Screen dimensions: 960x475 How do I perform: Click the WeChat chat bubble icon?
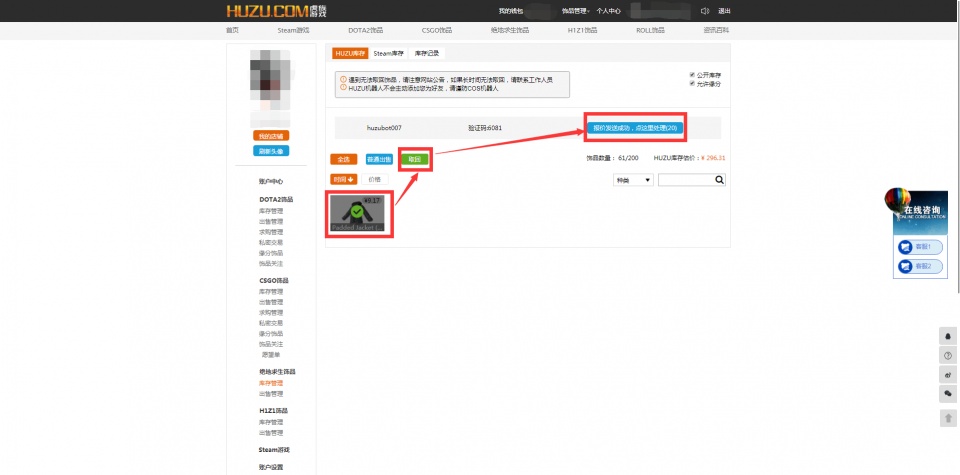(x=948, y=395)
